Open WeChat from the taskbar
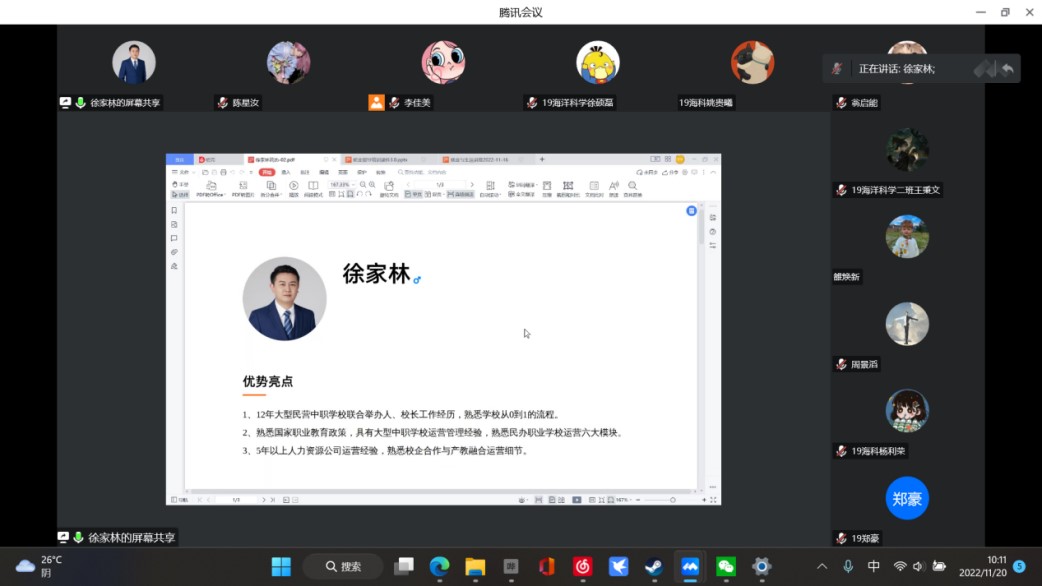The width and height of the screenshot is (1042, 586). pyautogui.click(x=726, y=566)
